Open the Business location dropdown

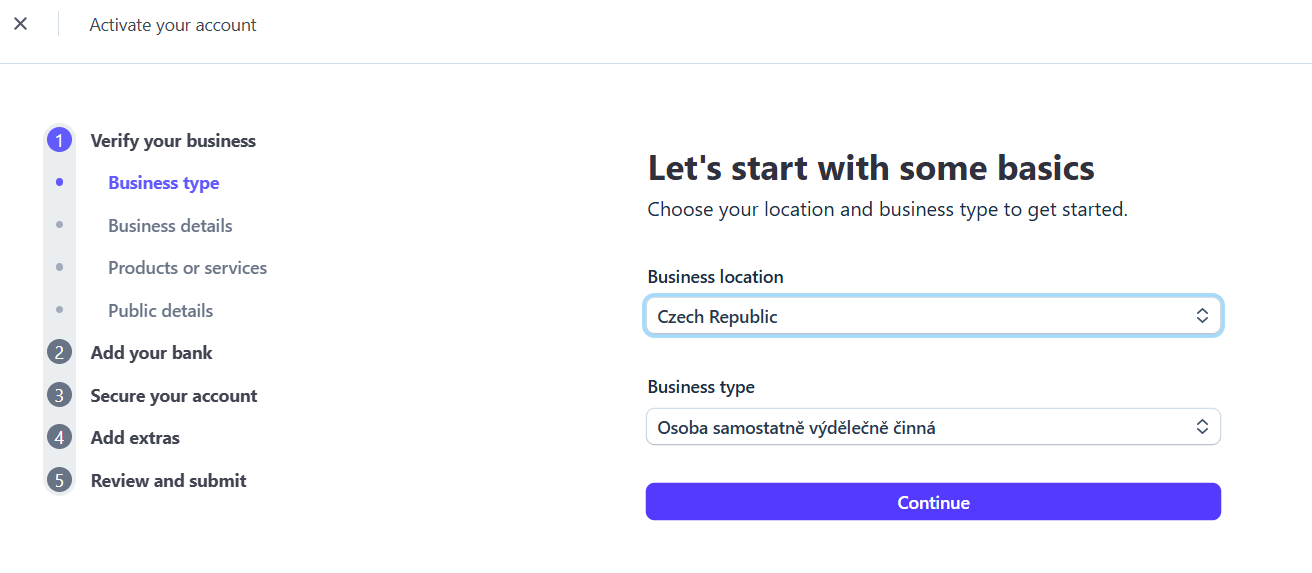(x=932, y=317)
